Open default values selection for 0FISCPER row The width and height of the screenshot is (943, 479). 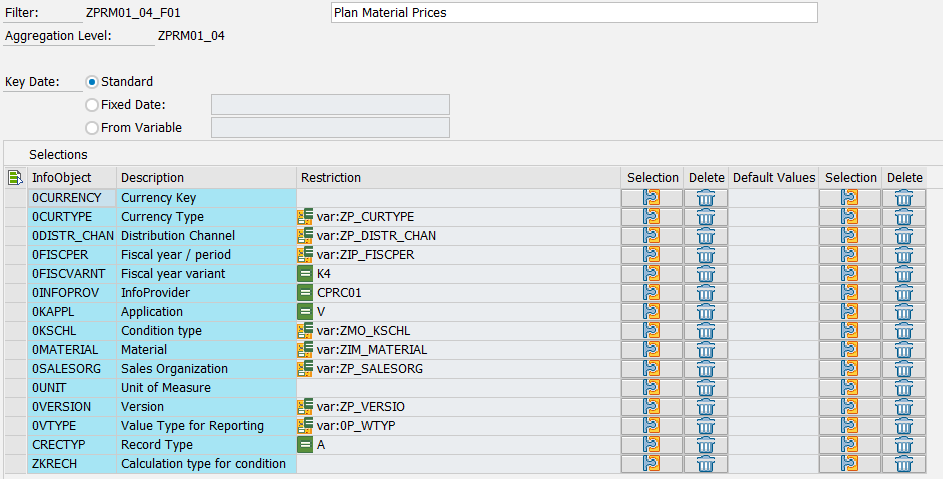[849, 255]
